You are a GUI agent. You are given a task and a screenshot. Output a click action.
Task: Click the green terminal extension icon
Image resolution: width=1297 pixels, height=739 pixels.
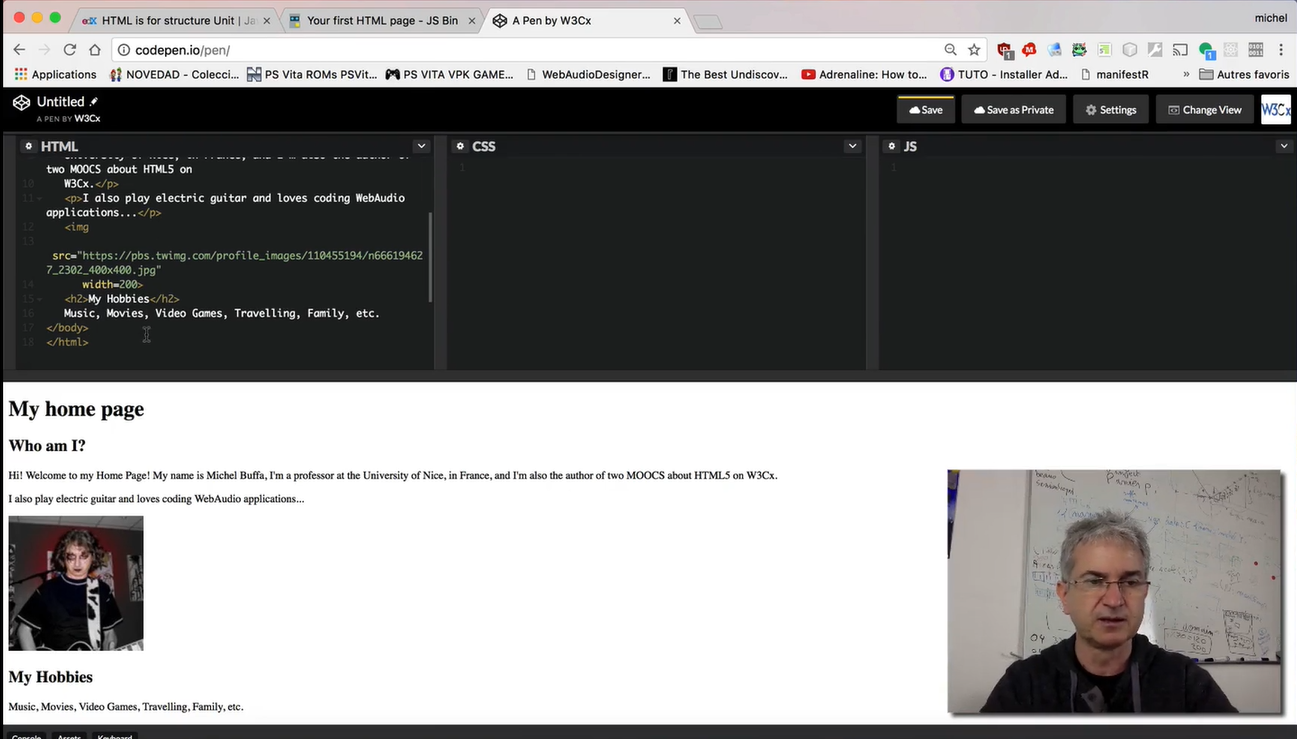[x=1104, y=50]
